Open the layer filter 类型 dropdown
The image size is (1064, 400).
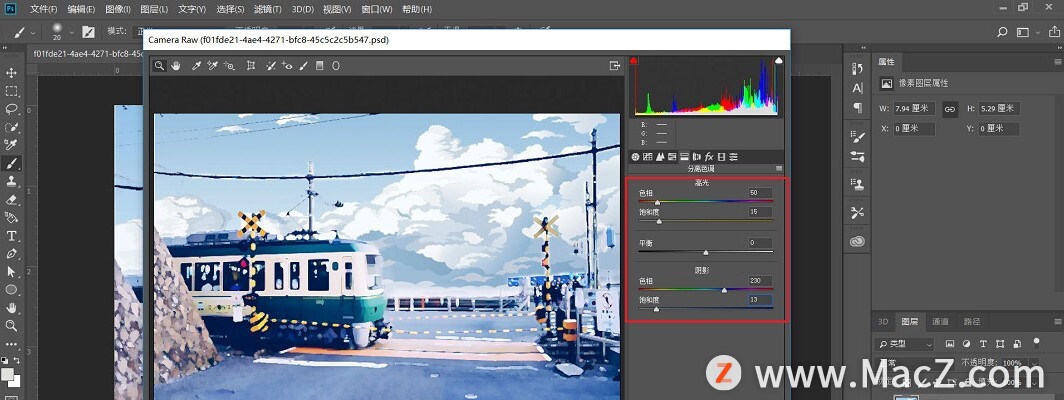pyautogui.click(x=905, y=344)
